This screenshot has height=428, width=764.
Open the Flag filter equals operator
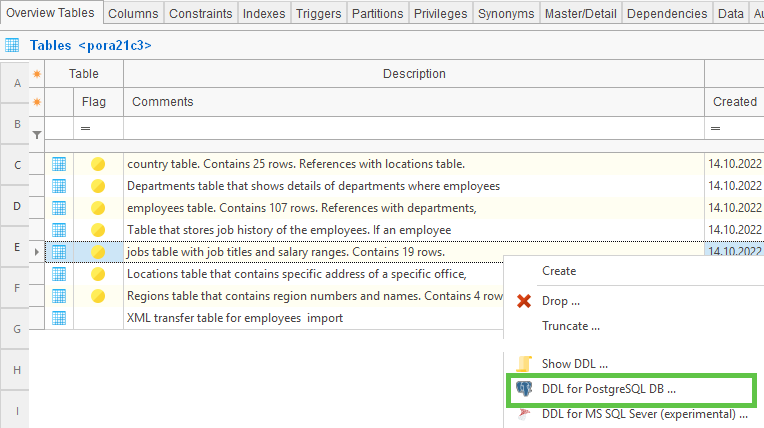(85, 128)
